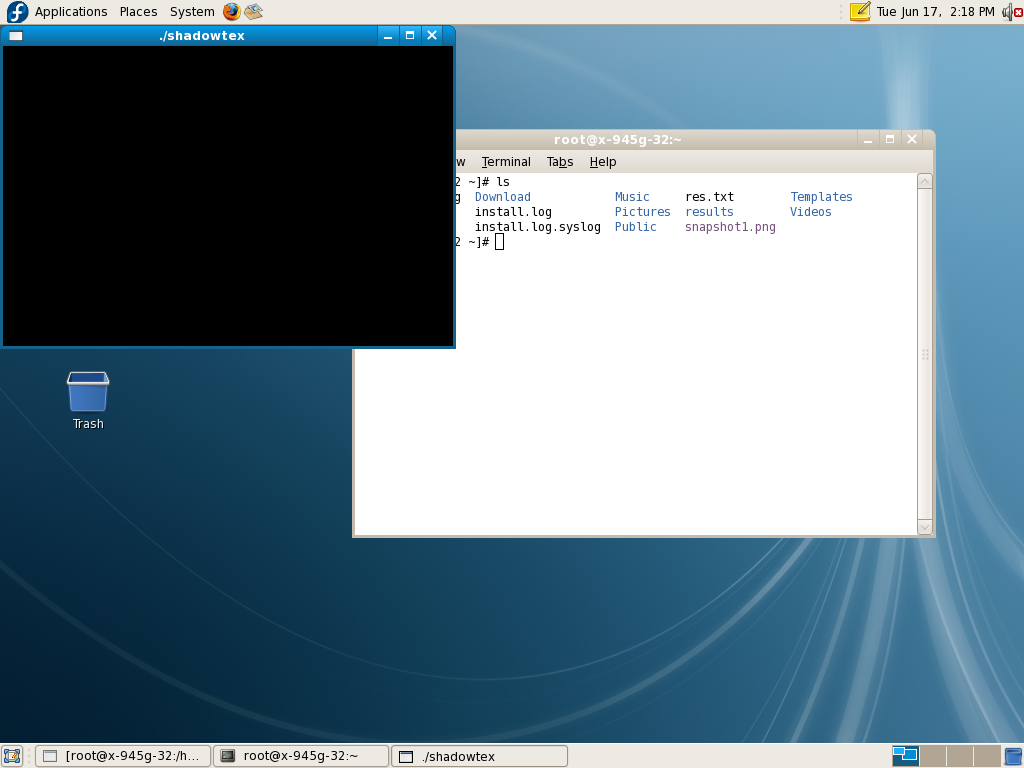
Task: Switch to ./shadowtex taskbar button
Action: 479,756
